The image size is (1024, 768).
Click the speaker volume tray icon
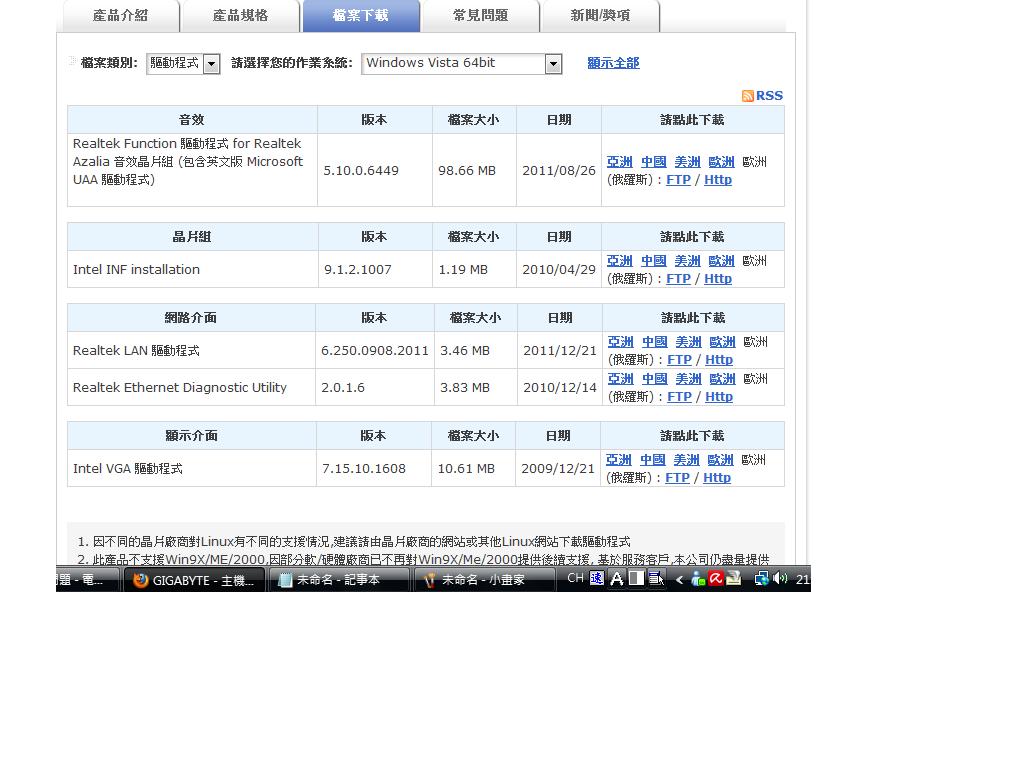point(780,579)
